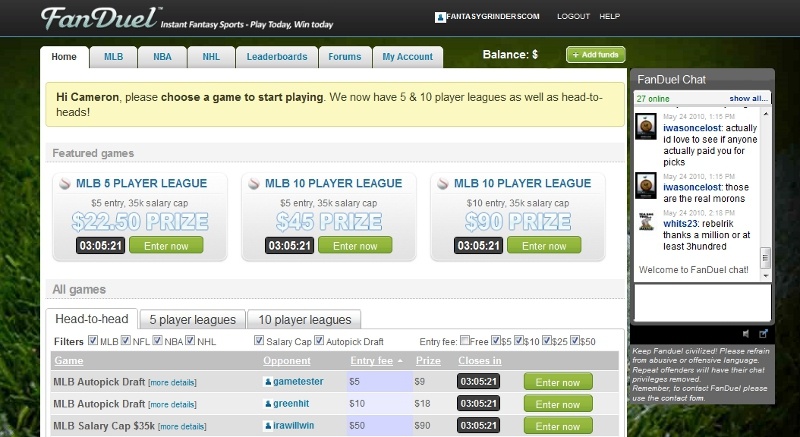The image size is (800, 437).
Task: Toggle the NFL filter checkbox
Action: click(126, 340)
